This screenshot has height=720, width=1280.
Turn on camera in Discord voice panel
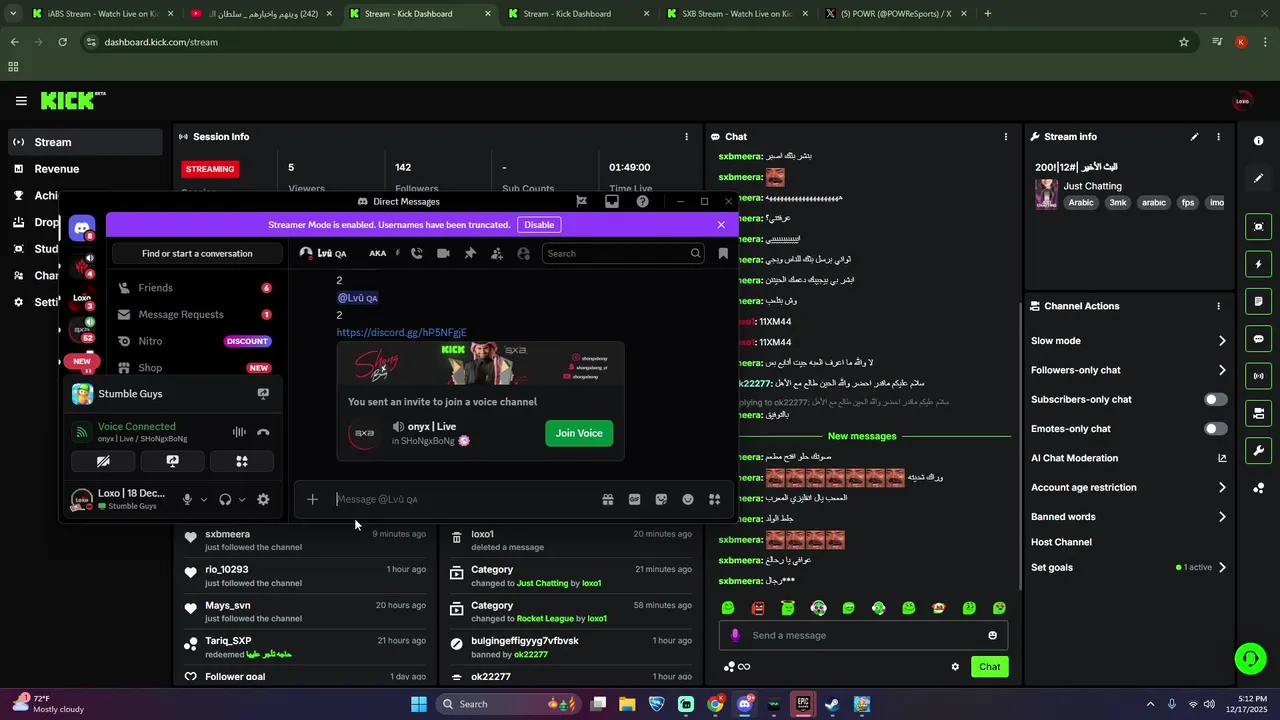(x=103, y=461)
